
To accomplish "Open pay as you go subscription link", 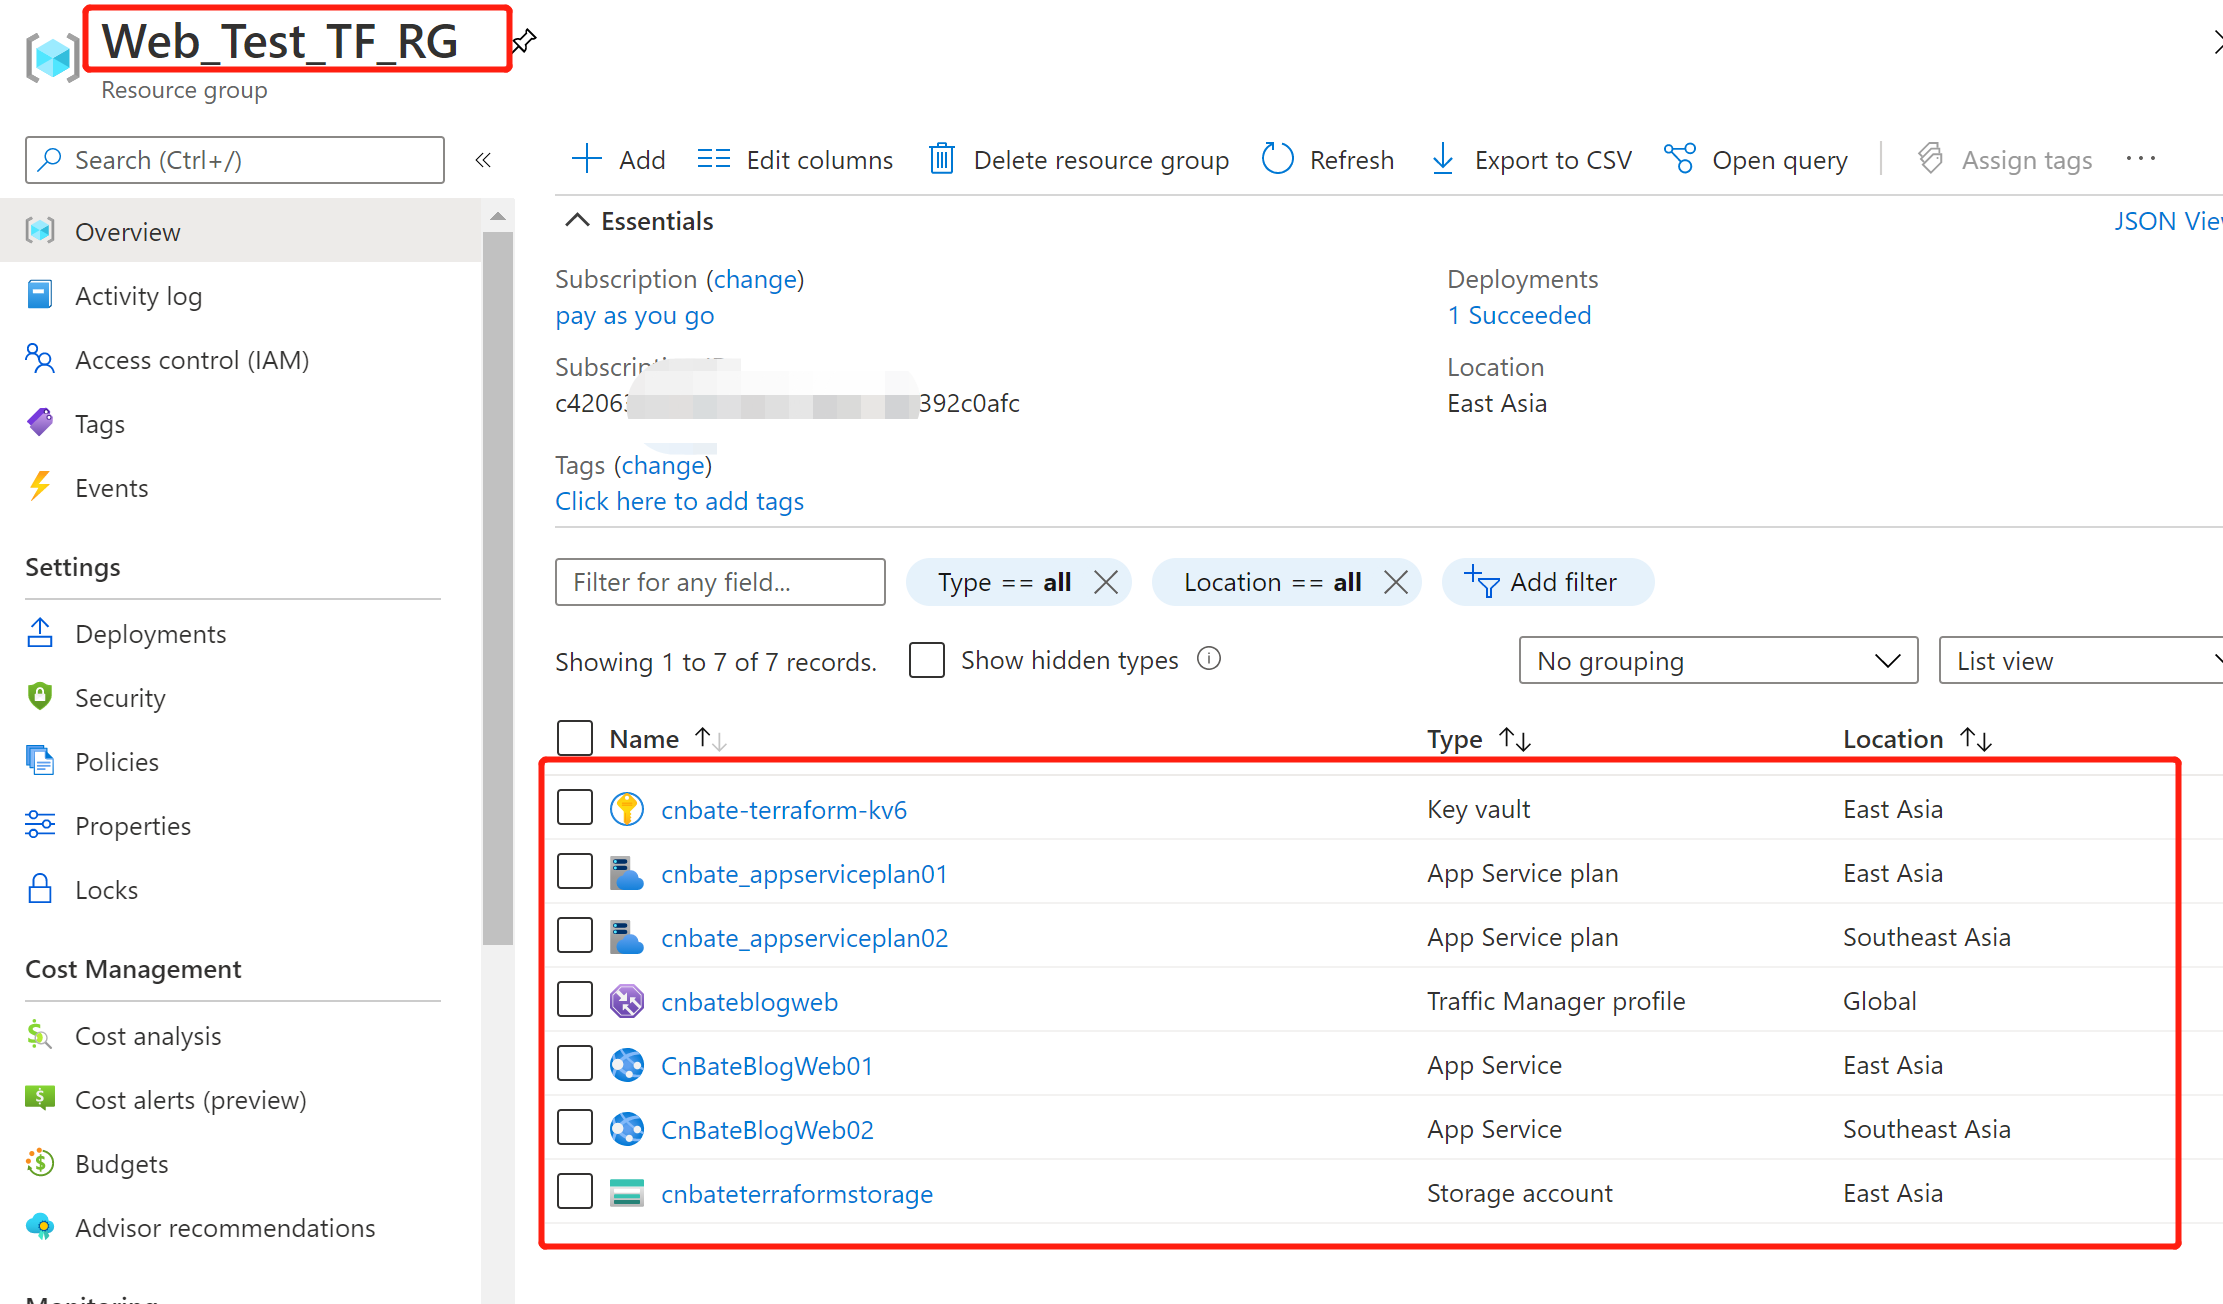I will (634, 316).
